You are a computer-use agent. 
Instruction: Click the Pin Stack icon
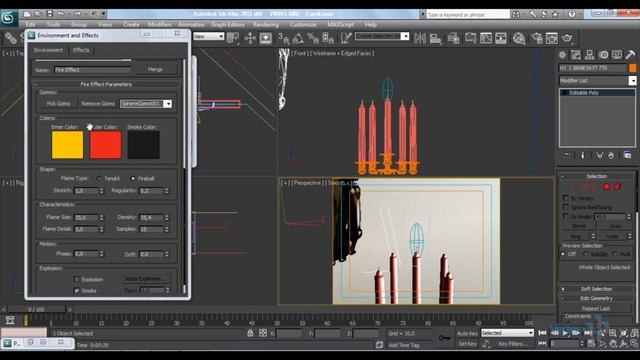point(567,155)
